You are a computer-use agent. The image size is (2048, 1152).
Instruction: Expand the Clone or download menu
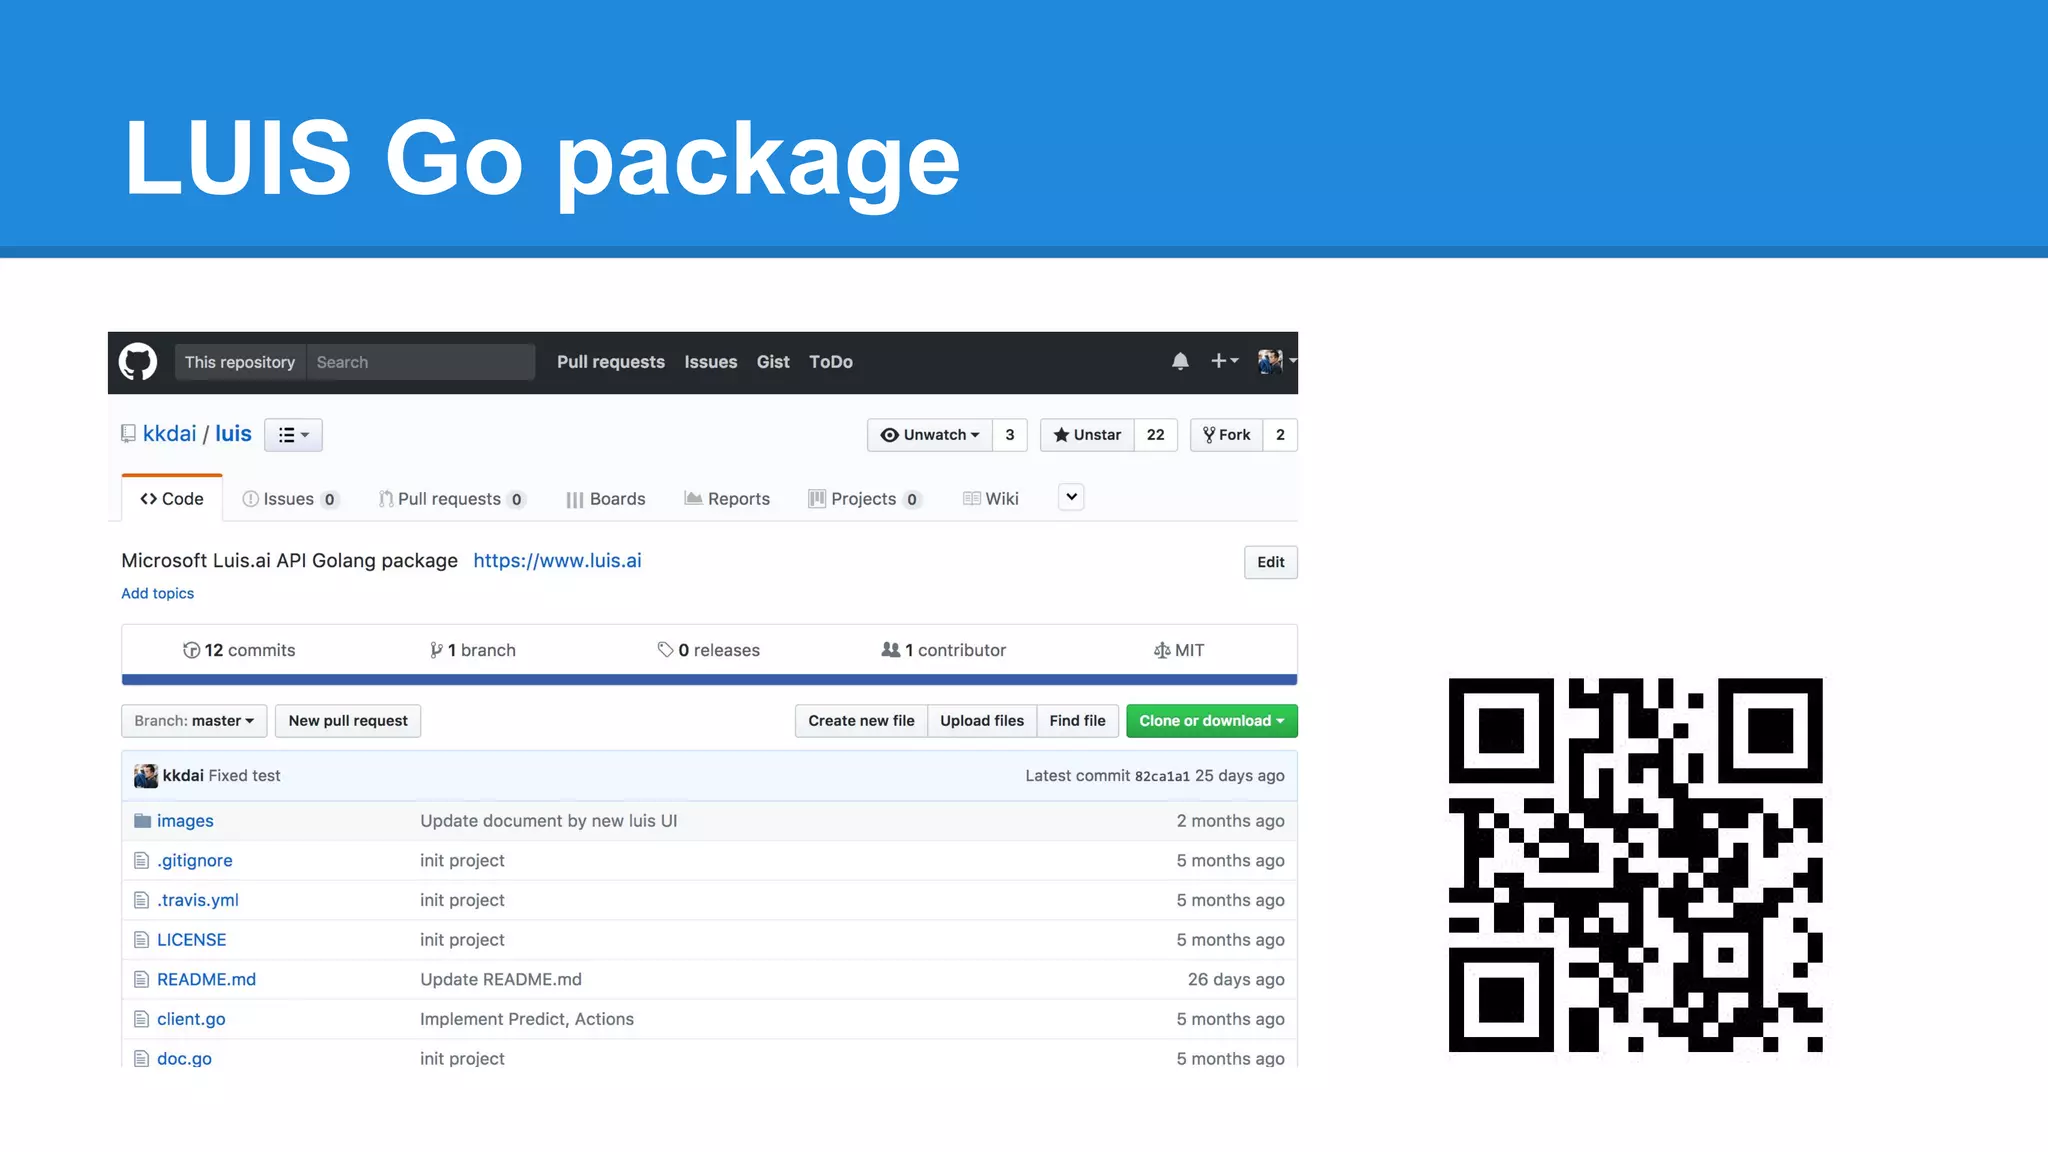tap(1211, 721)
